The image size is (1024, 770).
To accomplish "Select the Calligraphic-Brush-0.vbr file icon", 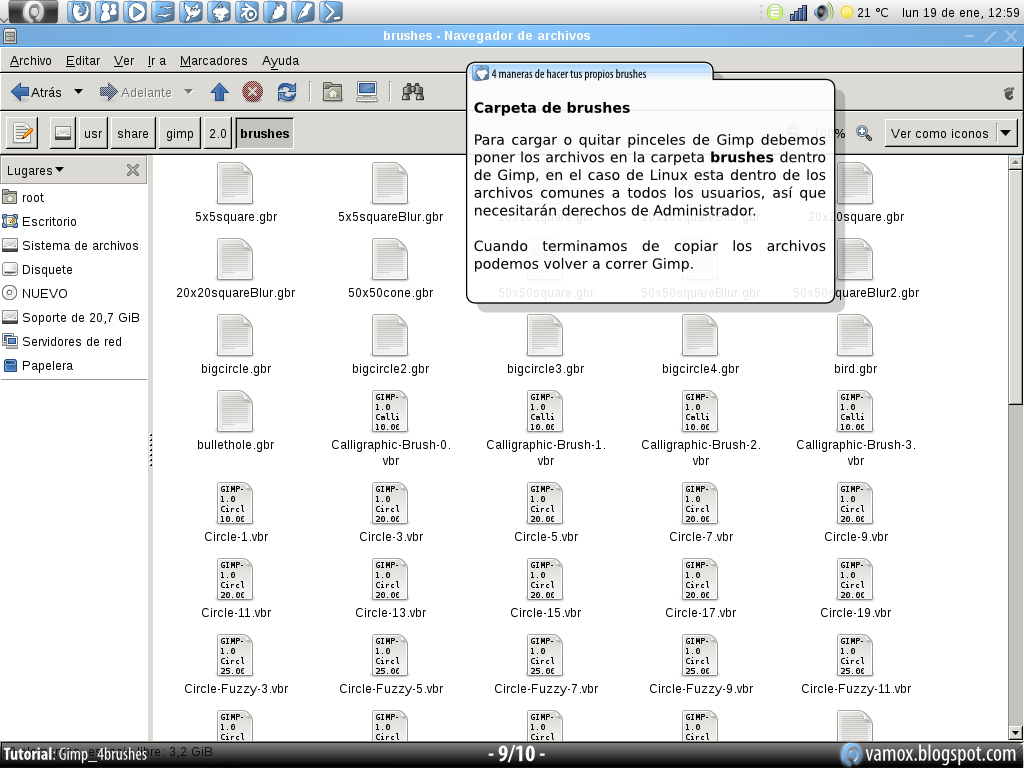I will pyautogui.click(x=390, y=411).
